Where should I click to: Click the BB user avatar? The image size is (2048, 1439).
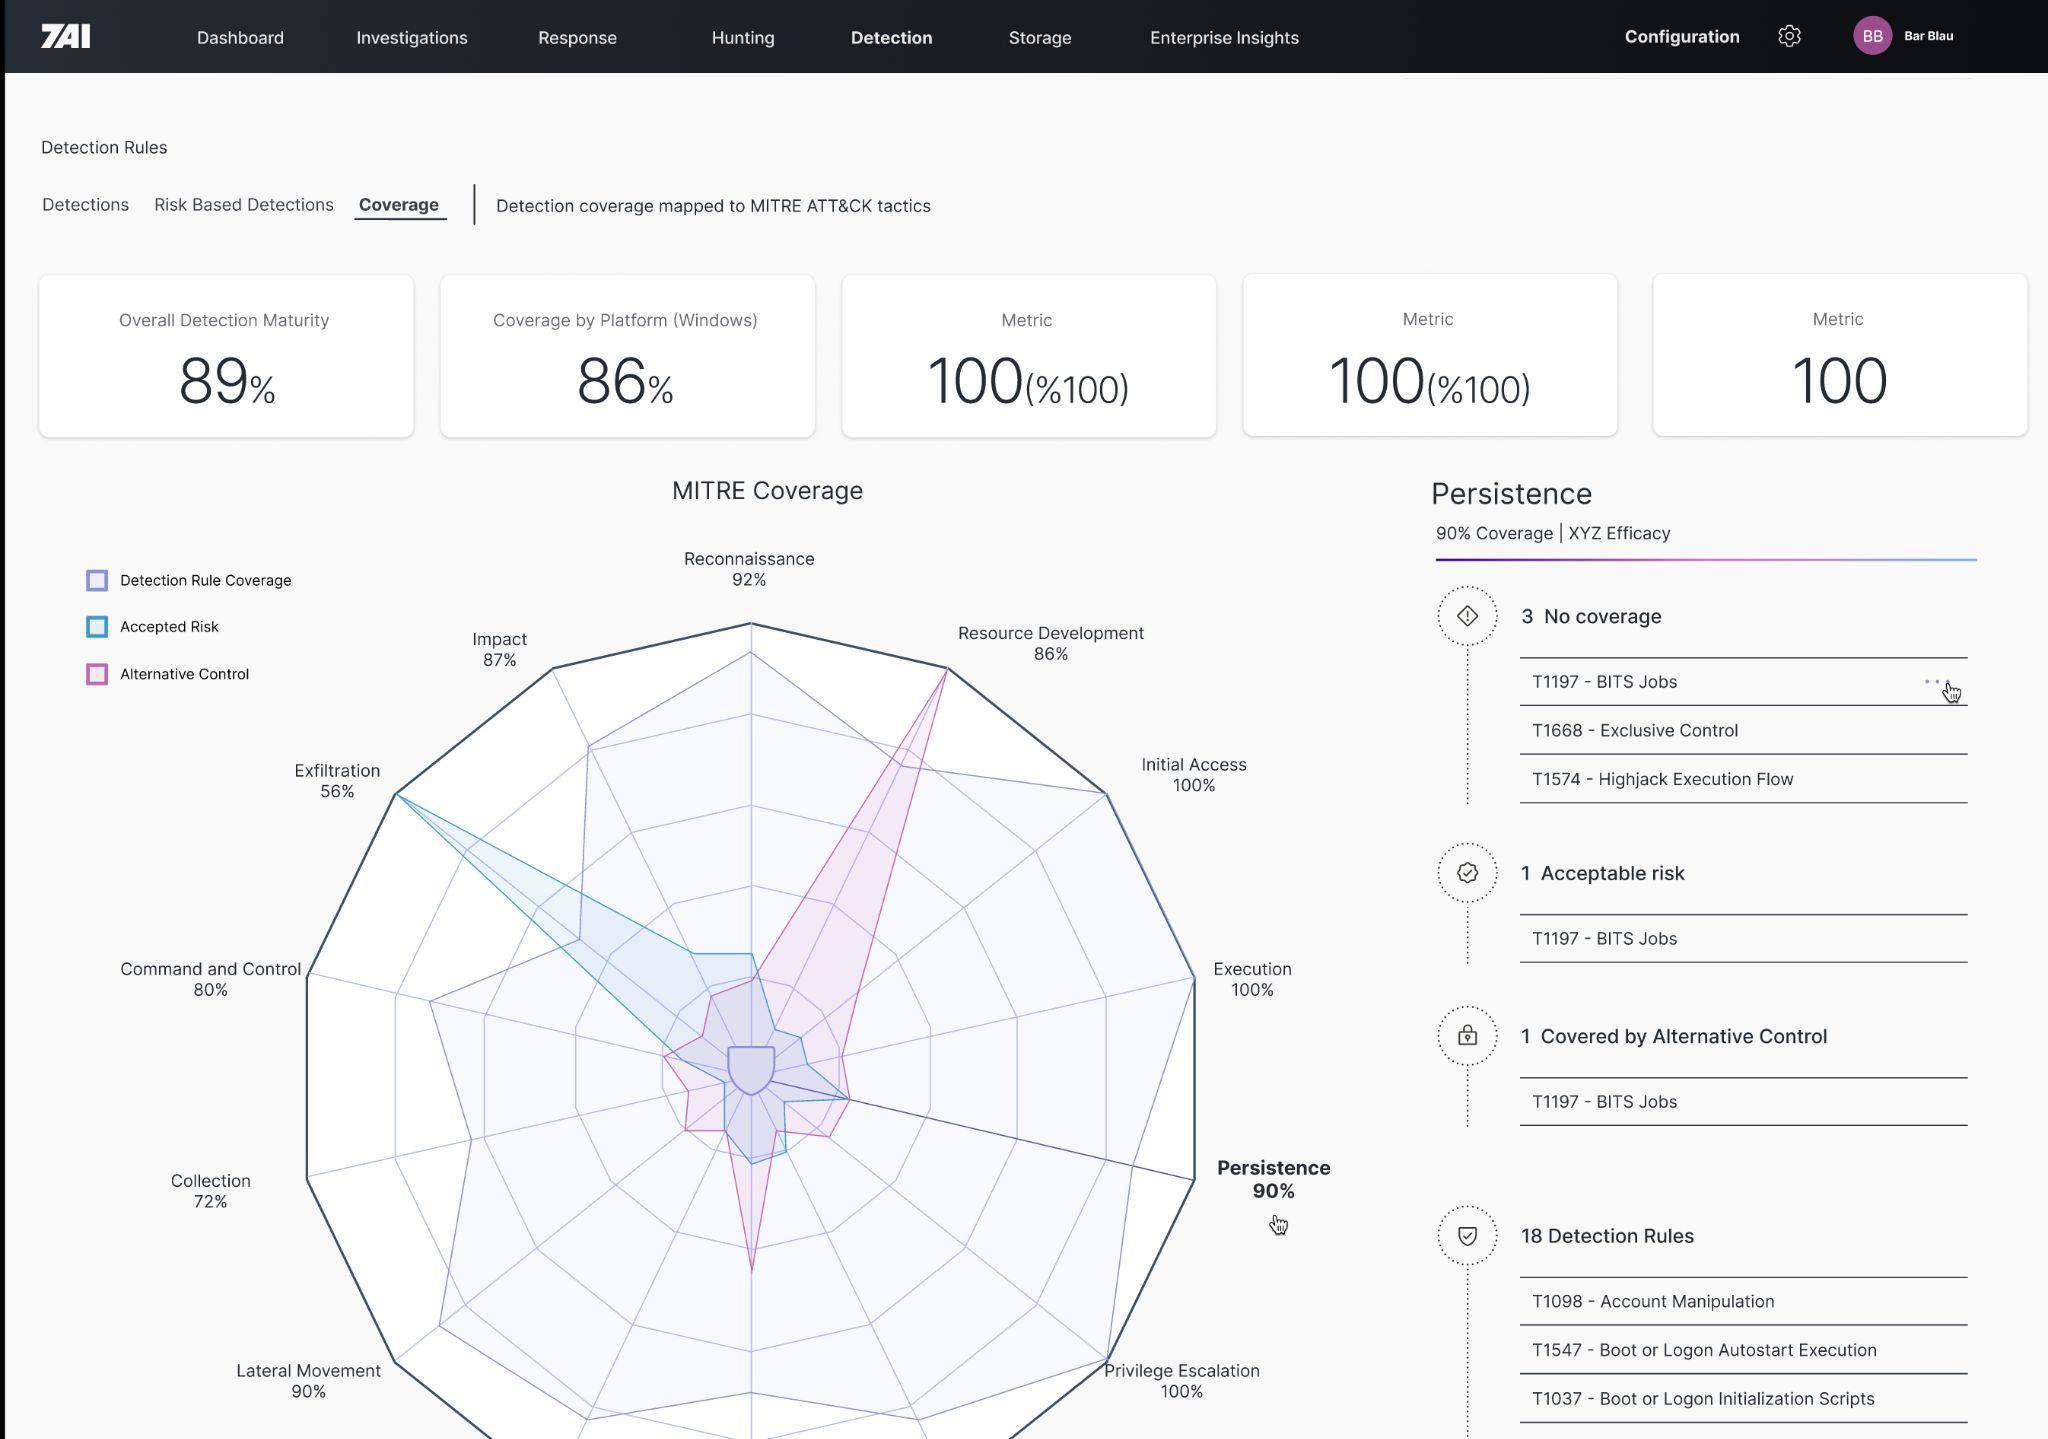click(1872, 36)
